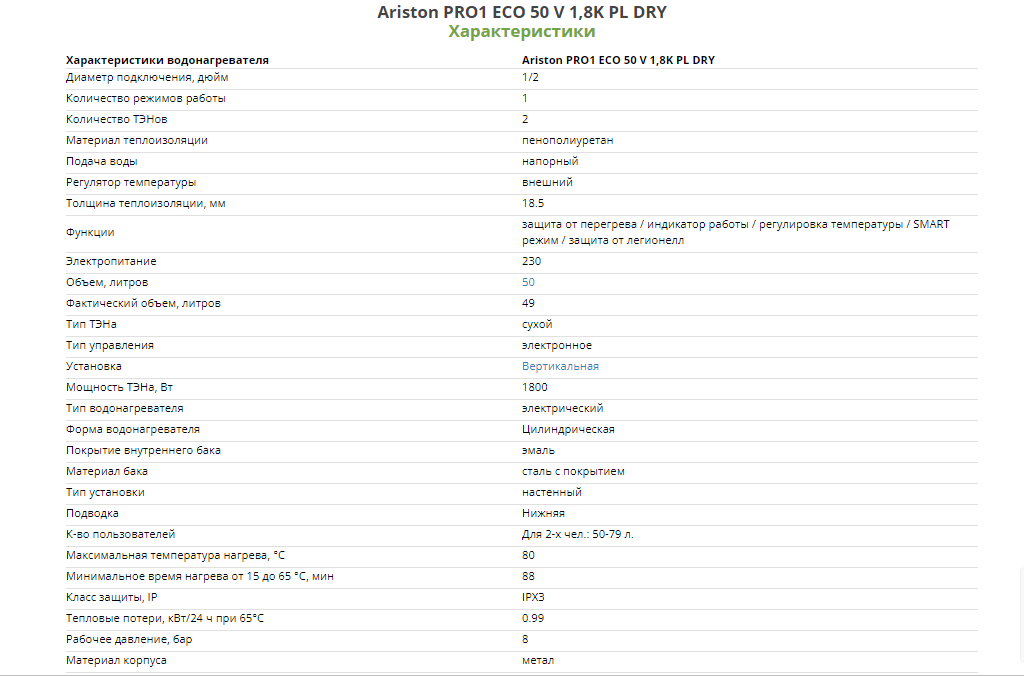The height and width of the screenshot is (676, 1024).
Task: Select the green 'Характеристики' heading
Action: point(522,31)
